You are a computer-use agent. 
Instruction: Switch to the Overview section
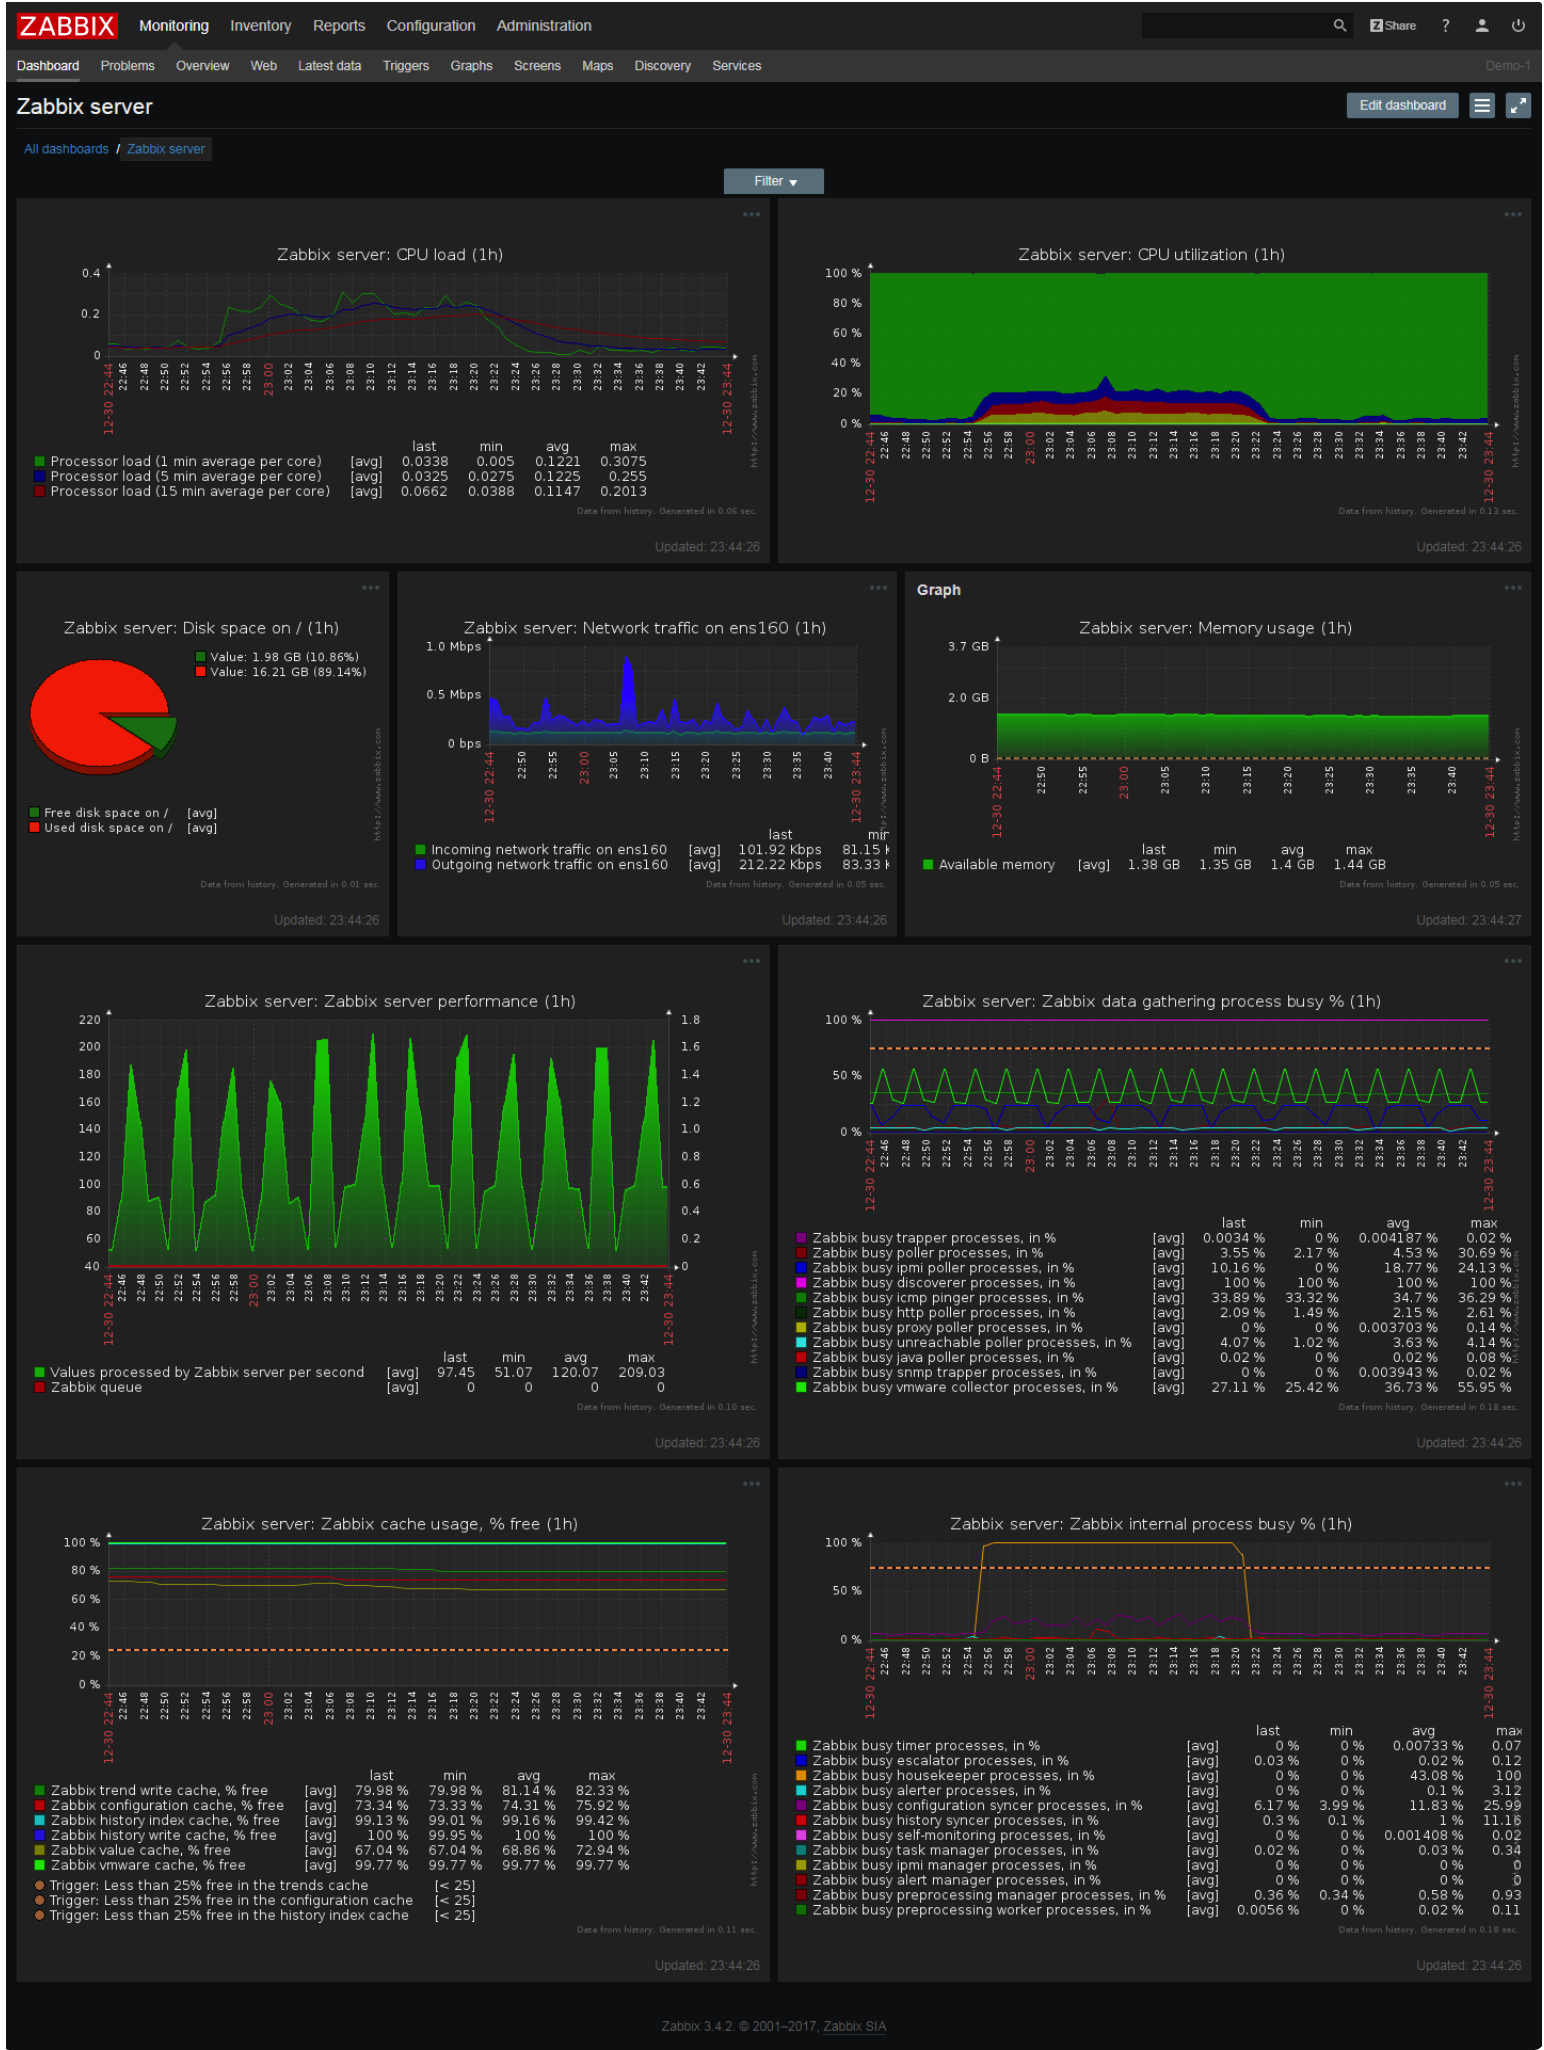203,66
